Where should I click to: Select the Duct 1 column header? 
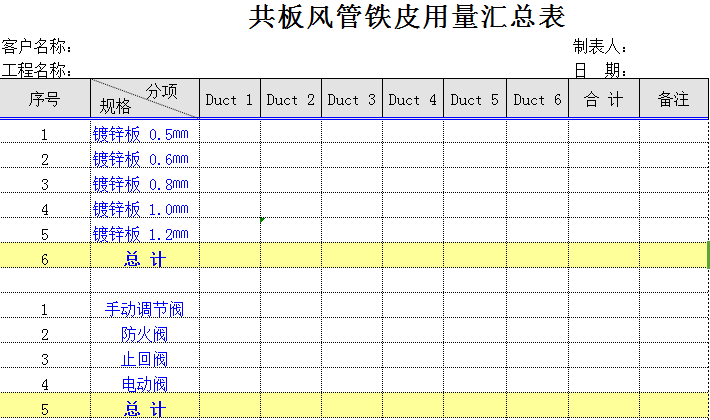pos(230,99)
